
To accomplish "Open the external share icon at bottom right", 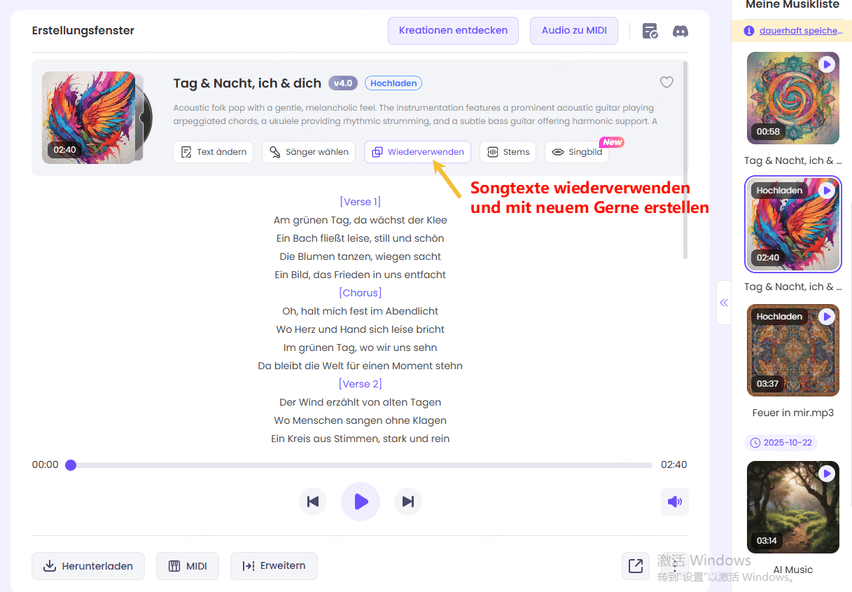I will [x=636, y=566].
